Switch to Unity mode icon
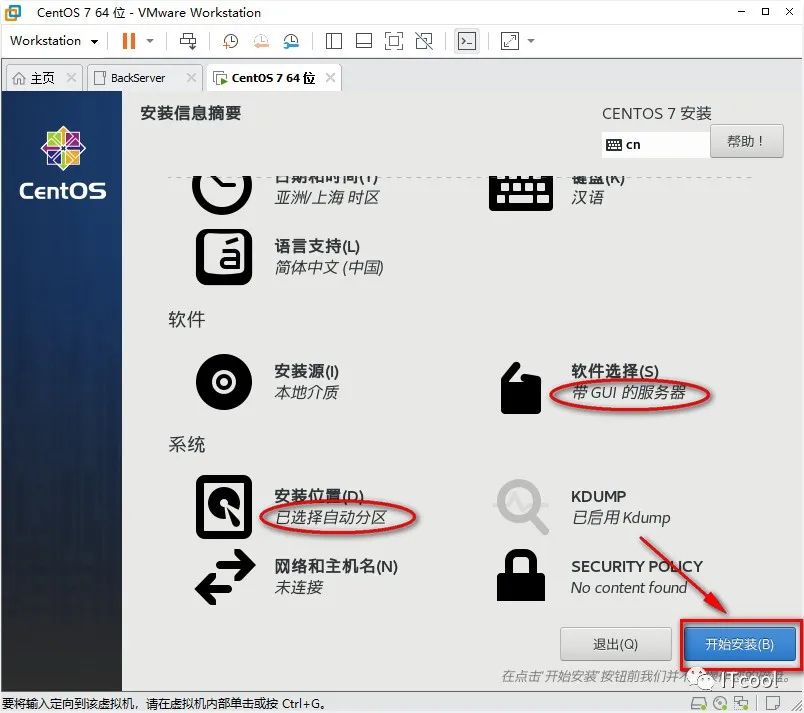Viewport: 804px width, 713px height. (424, 40)
